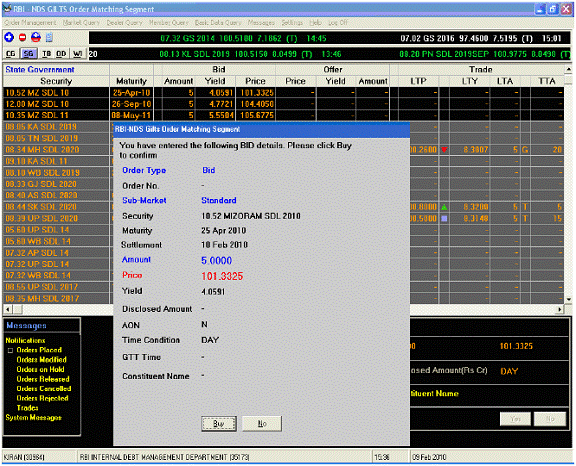The height and width of the screenshot is (466, 576).
Task: Select the SG market toggle button
Action: [28, 54]
